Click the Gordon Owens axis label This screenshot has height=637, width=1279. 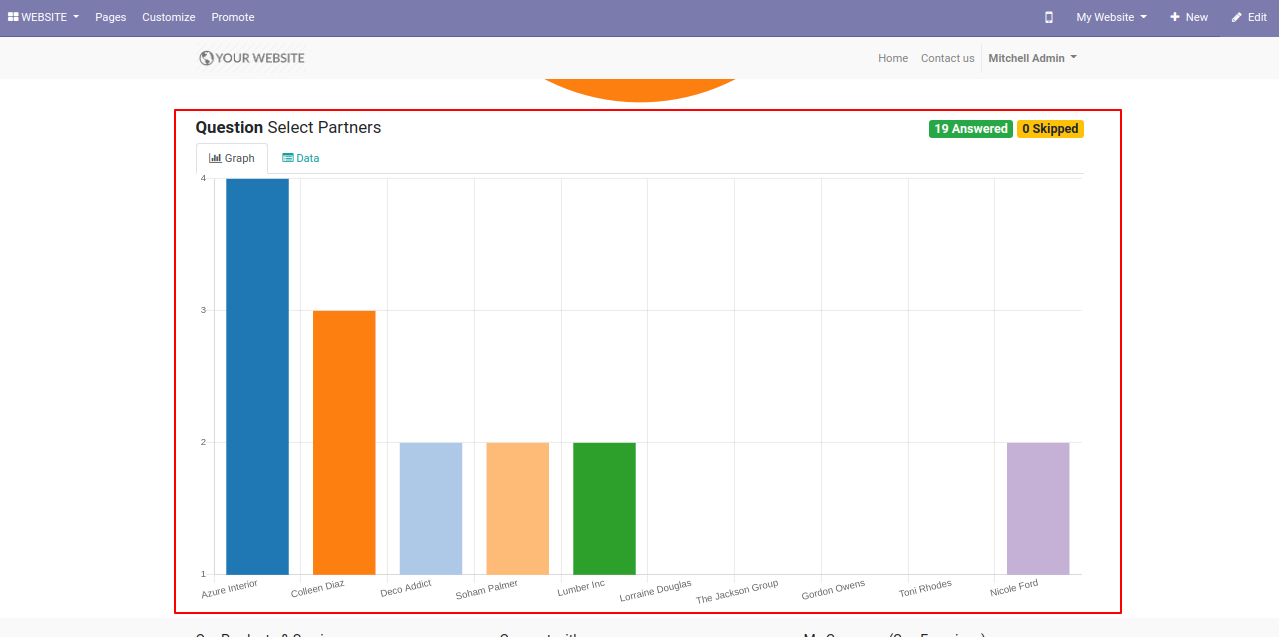coord(833,590)
